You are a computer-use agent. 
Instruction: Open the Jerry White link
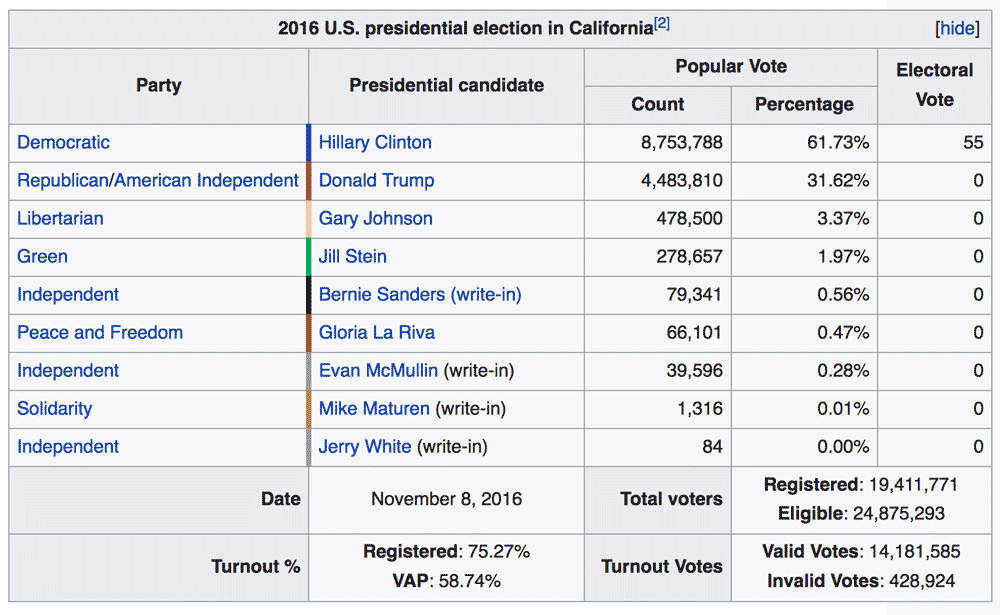[x=364, y=447]
